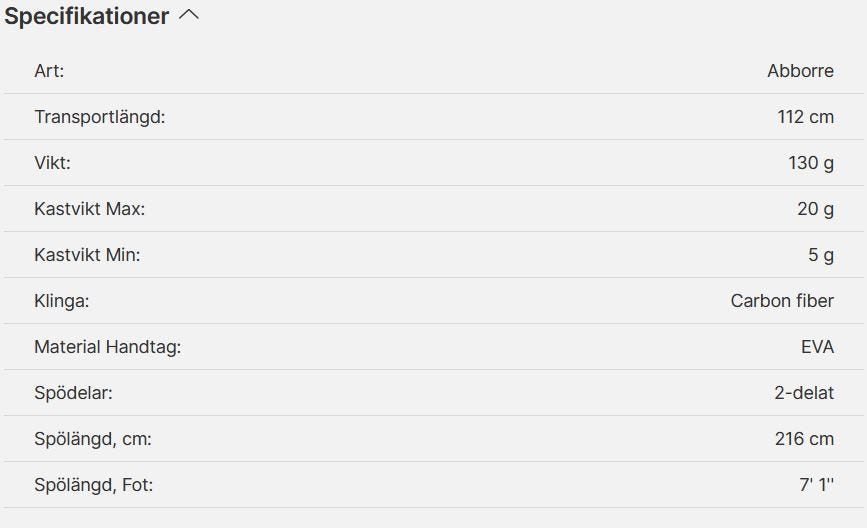Viewport: 867px width, 528px height.
Task: Click the 5 g value
Action: pos(820,255)
